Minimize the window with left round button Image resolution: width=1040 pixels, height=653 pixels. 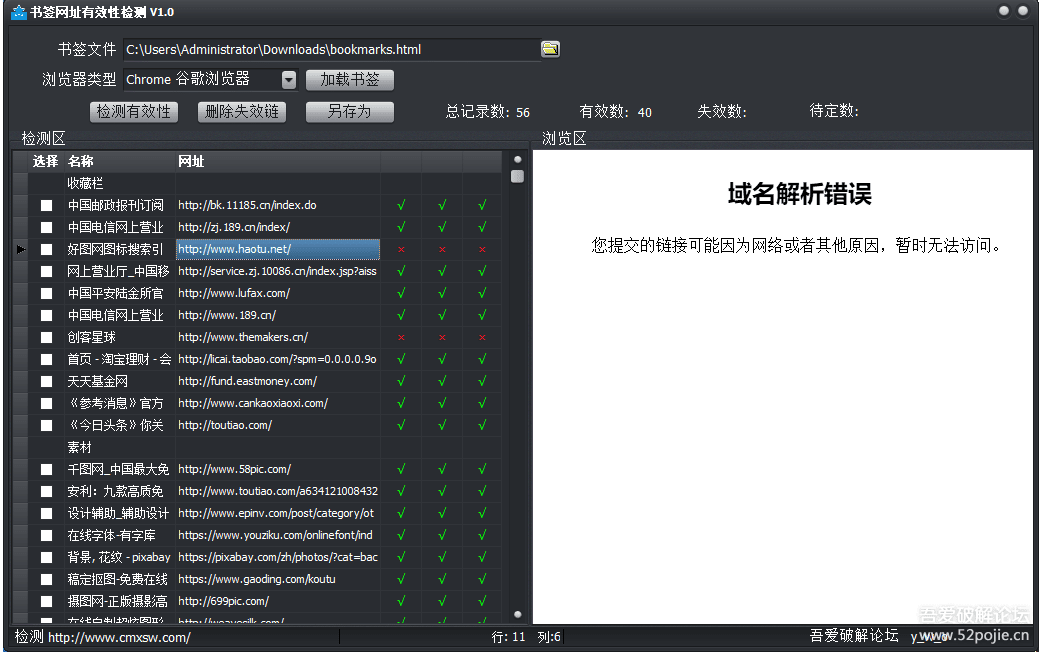1004,11
